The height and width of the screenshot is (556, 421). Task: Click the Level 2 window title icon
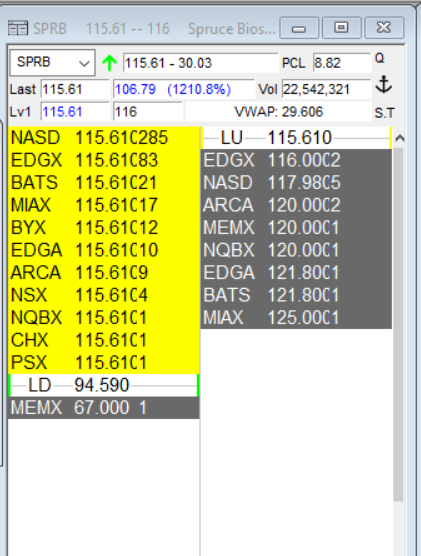pyautogui.click(x=18, y=28)
